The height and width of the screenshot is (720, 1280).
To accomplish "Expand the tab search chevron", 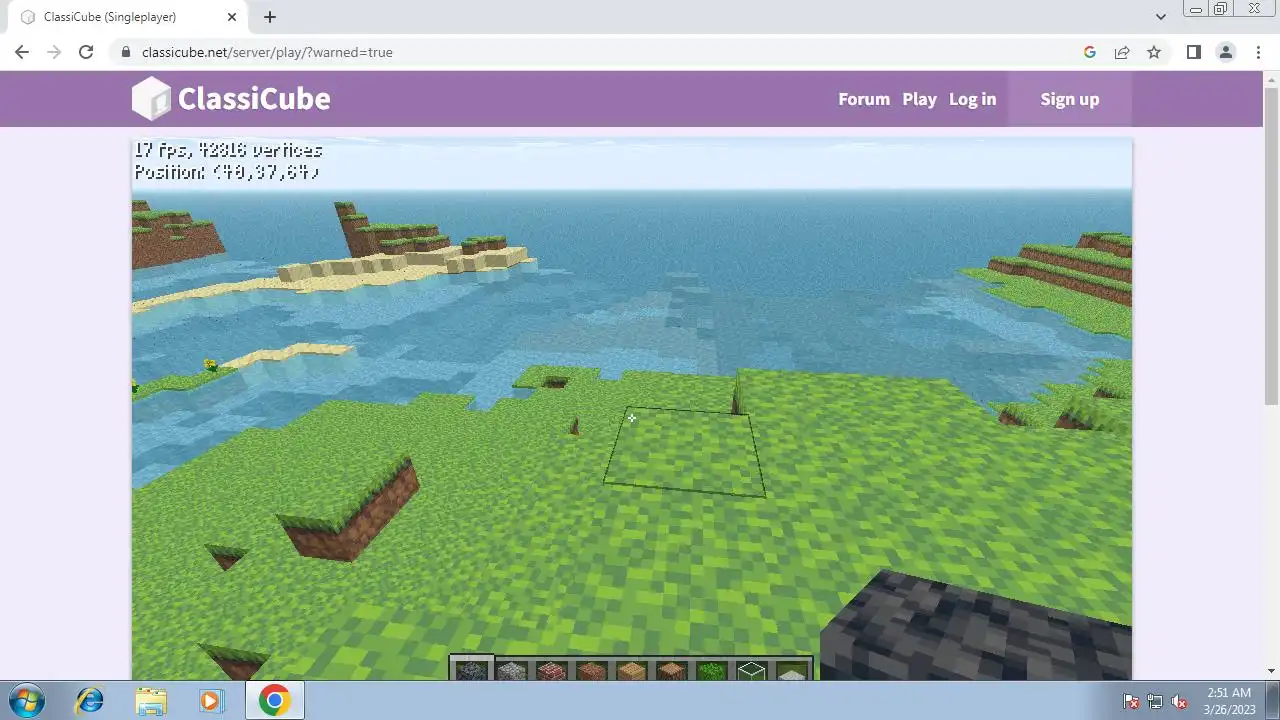I will coord(1160,17).
